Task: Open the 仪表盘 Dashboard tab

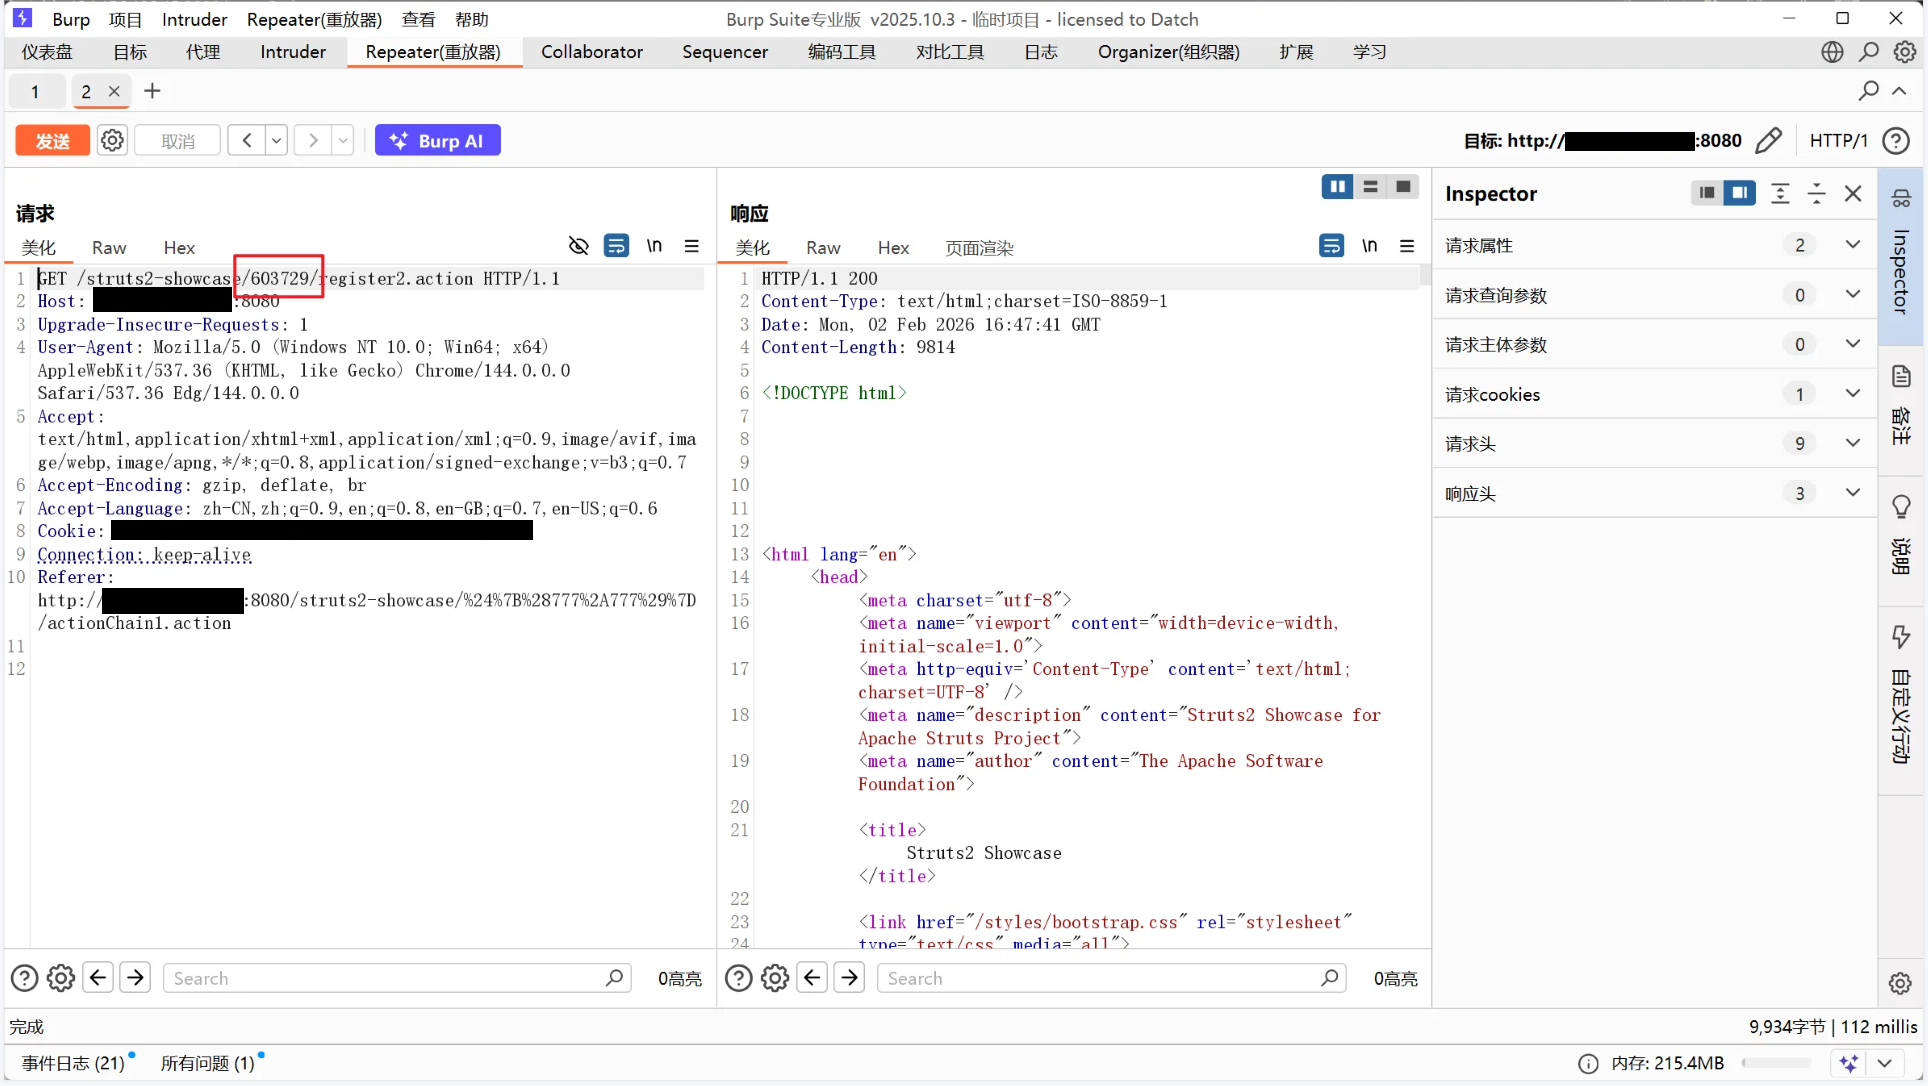Action: (x=47, y=52)
